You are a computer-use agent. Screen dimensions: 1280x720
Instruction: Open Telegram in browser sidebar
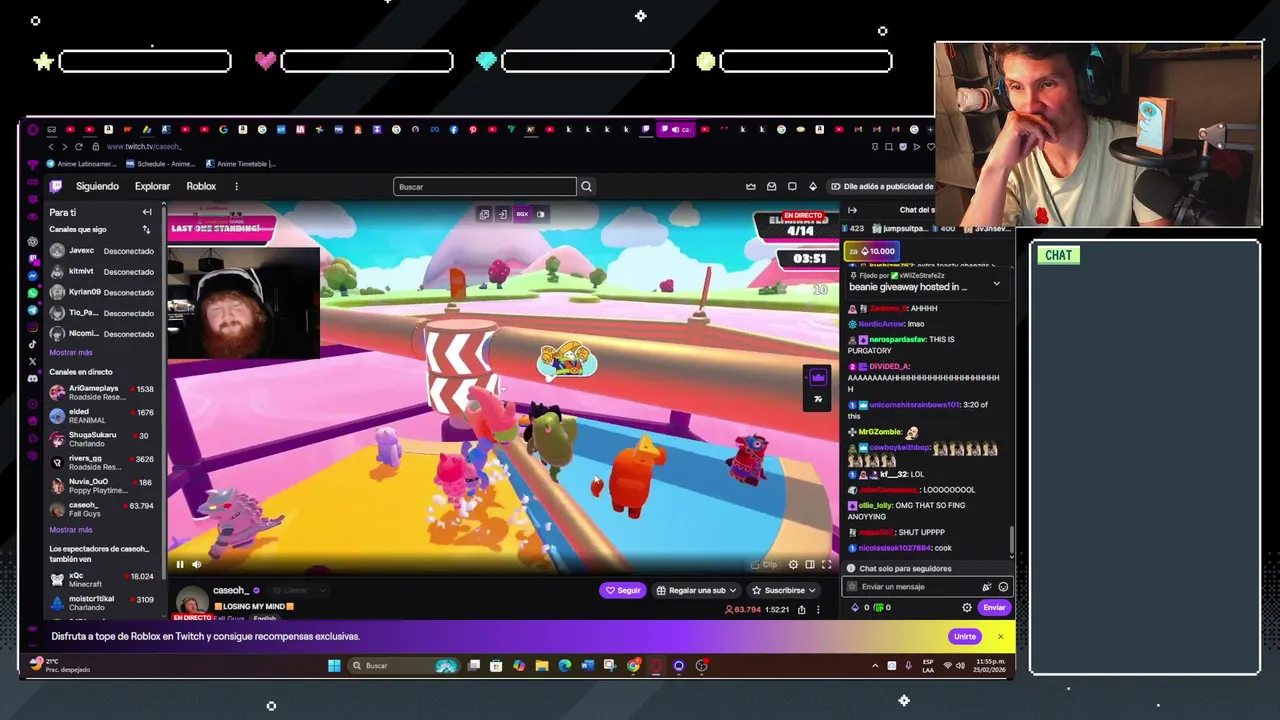point(33,310)
